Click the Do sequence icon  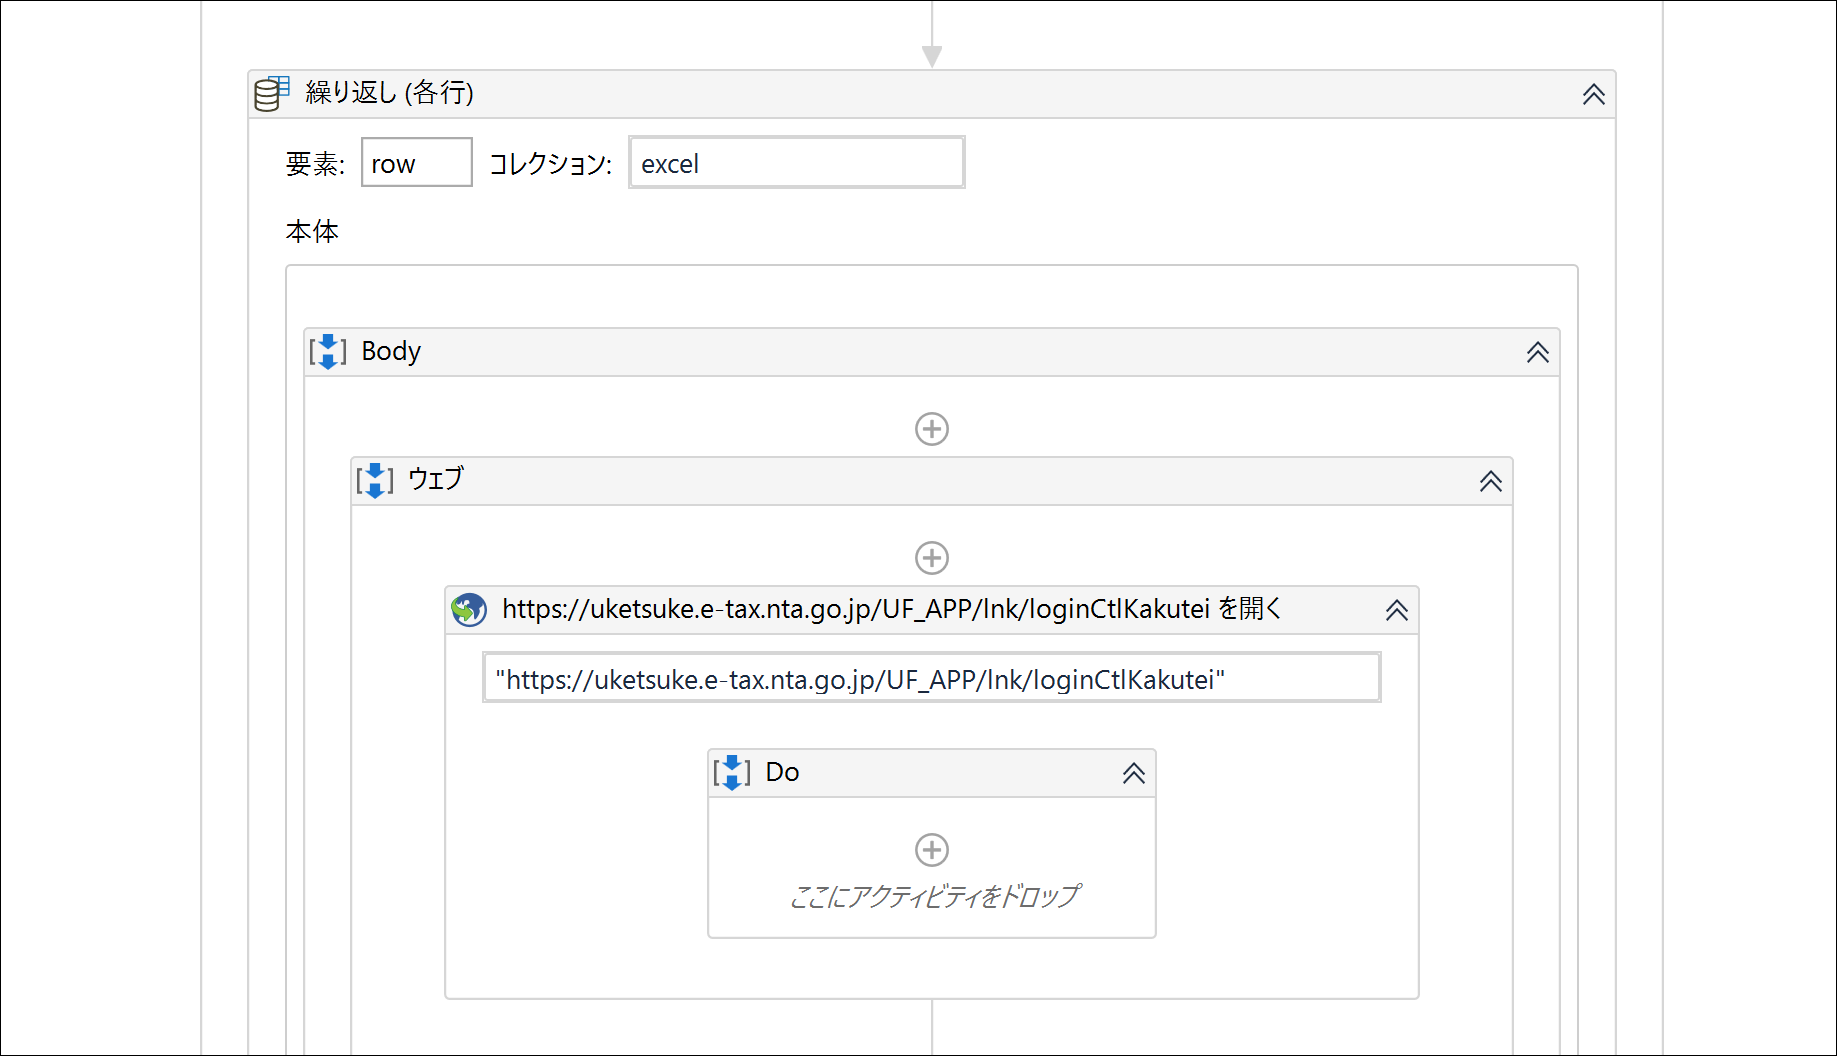click(x=732, y=772)
